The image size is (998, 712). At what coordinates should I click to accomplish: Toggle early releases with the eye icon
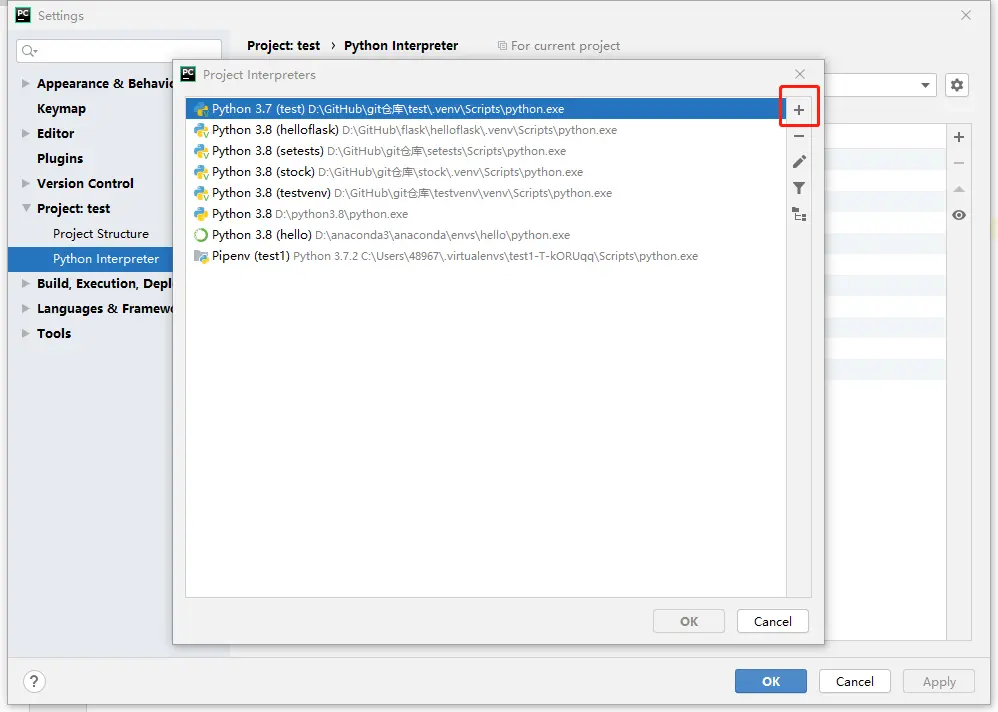pyautogui.click(x=959, y=215)
